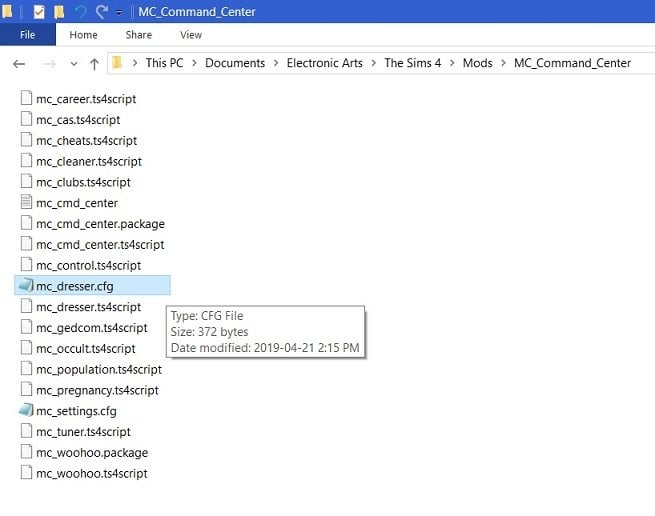
Task: Expand the chevron after Documents
Action: pos(276,63)
